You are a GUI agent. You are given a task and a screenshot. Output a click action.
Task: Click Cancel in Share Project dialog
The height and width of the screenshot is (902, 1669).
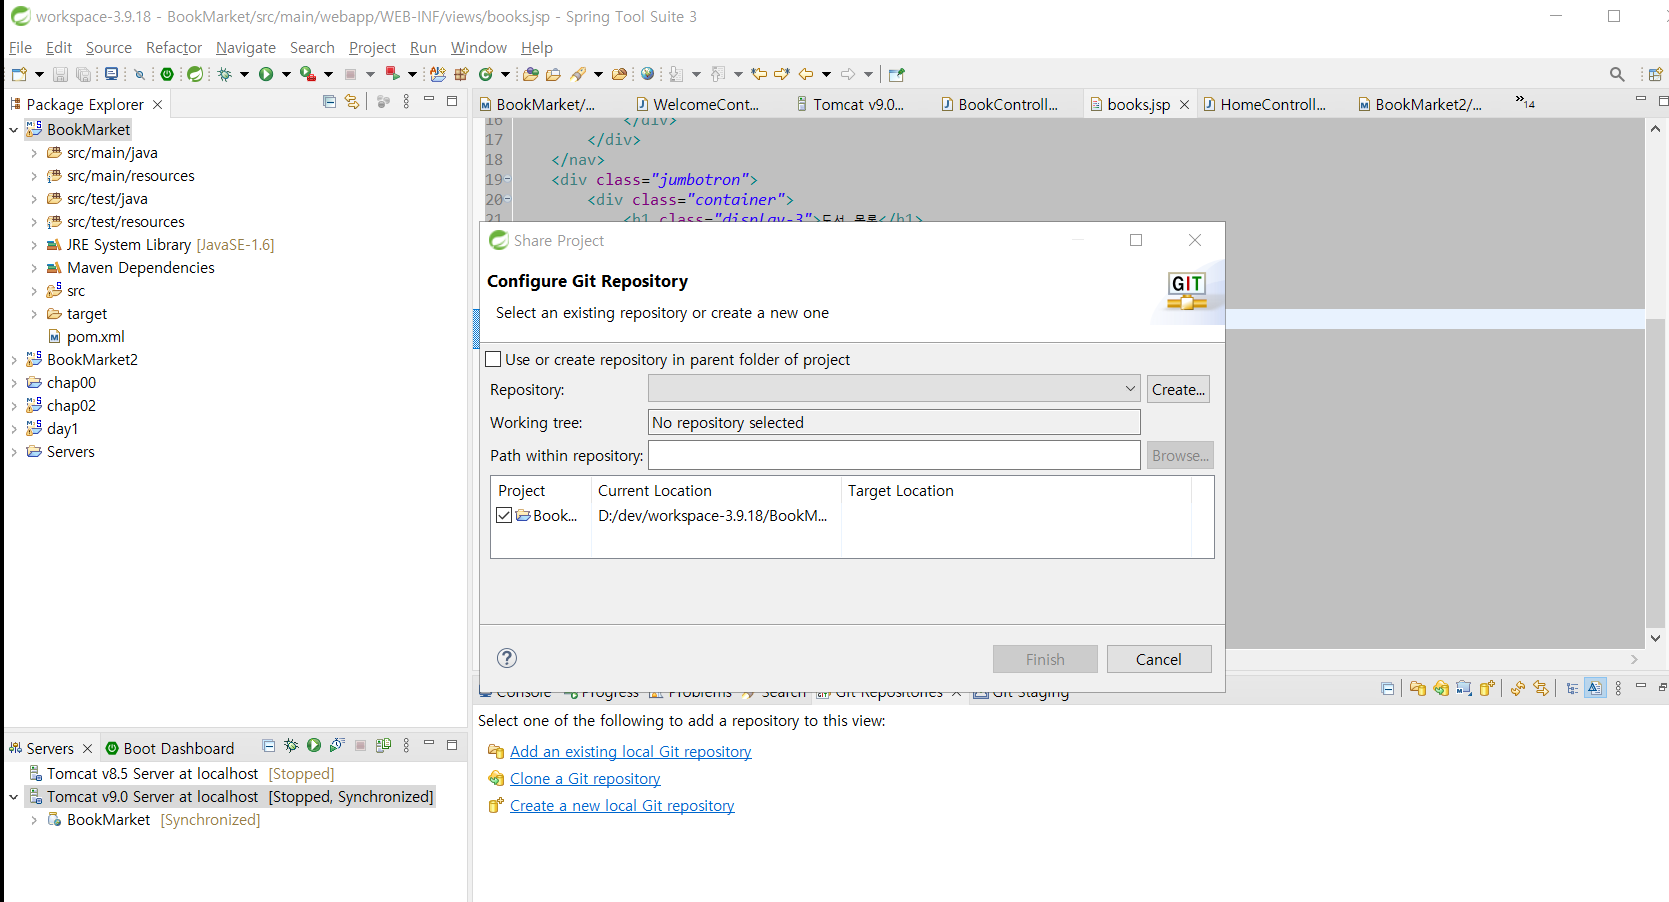pos(1158,659)
